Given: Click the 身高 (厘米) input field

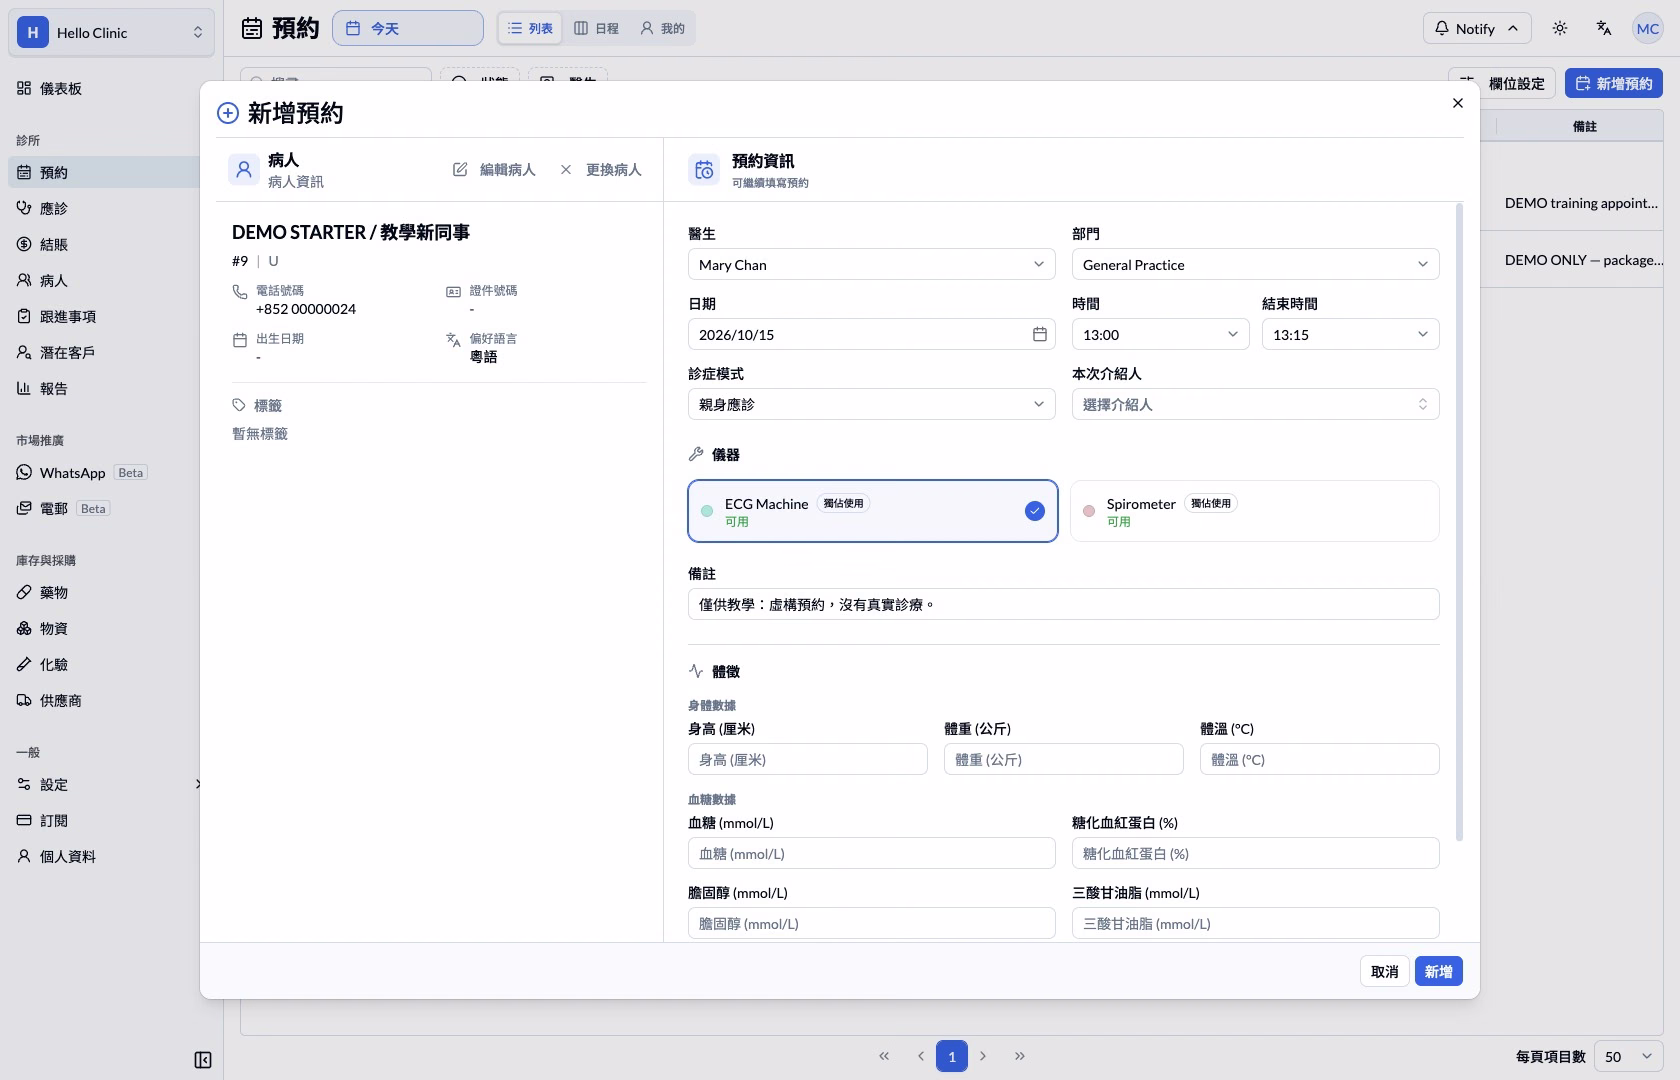Looking at the screenshot, I should coord(808,759).
